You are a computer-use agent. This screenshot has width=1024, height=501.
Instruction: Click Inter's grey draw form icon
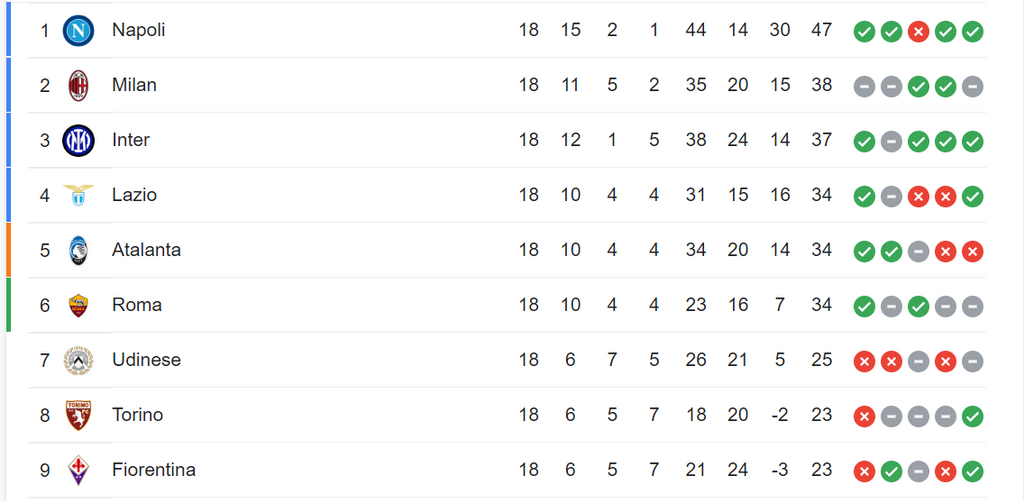point(891,141)
